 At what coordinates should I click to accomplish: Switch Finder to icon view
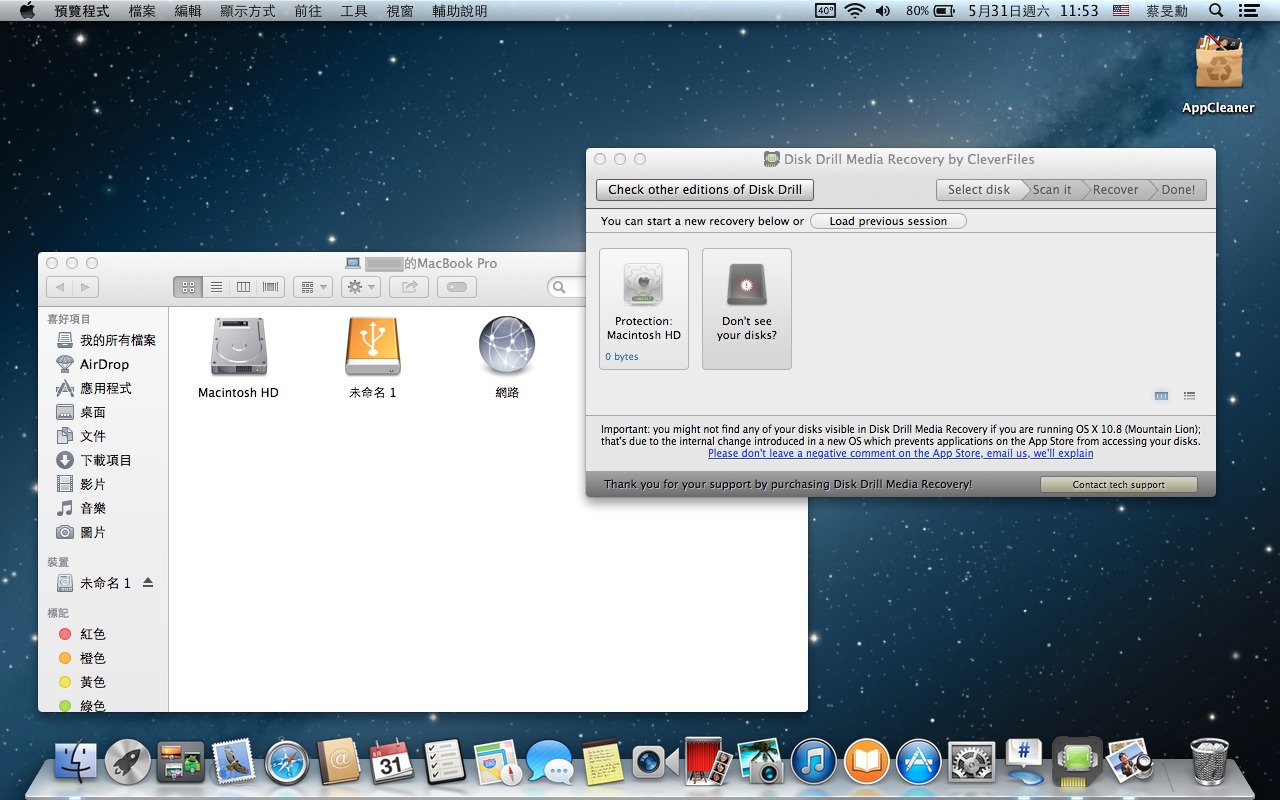click(x=188, y=287)
